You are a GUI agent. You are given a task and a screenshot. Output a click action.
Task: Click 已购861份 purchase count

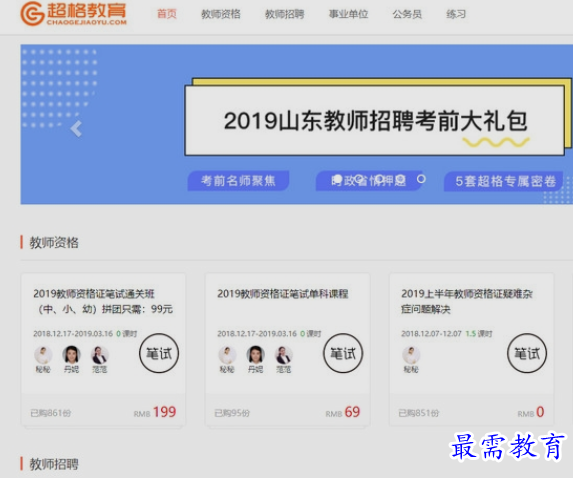50,413
